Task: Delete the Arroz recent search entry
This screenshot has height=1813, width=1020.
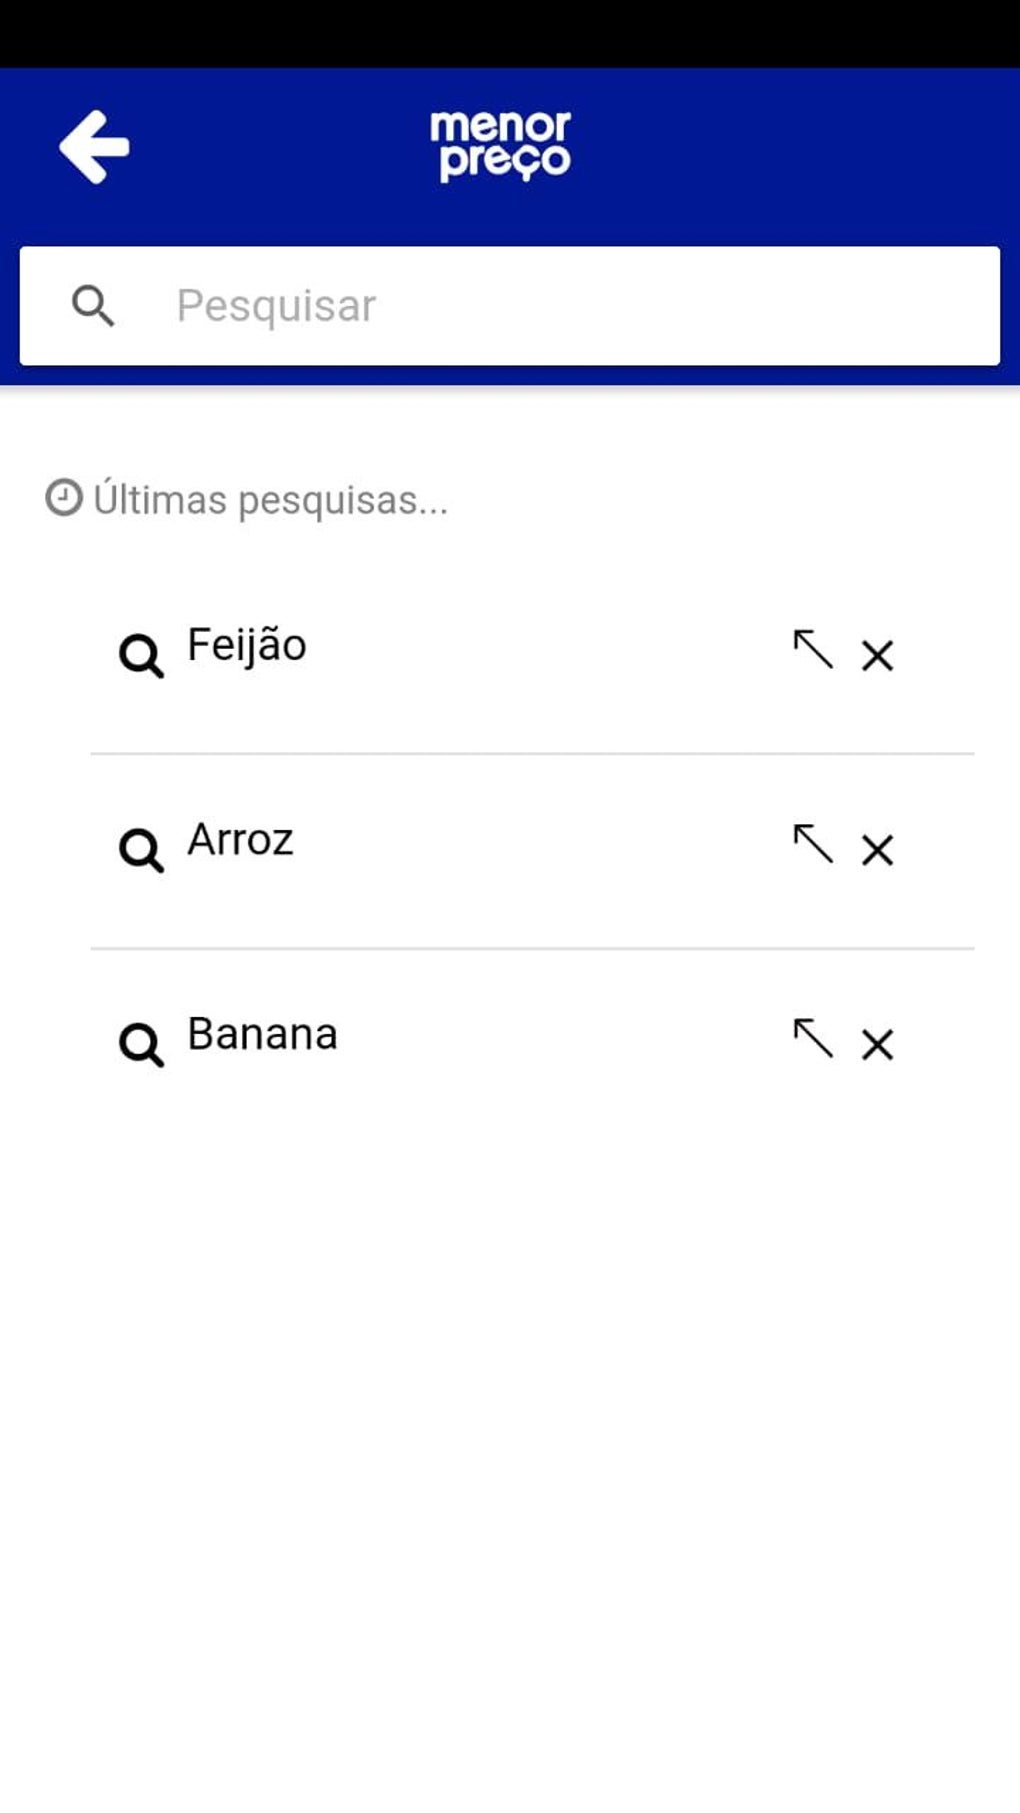Action: pyautogui.click(x=877, y=850)
